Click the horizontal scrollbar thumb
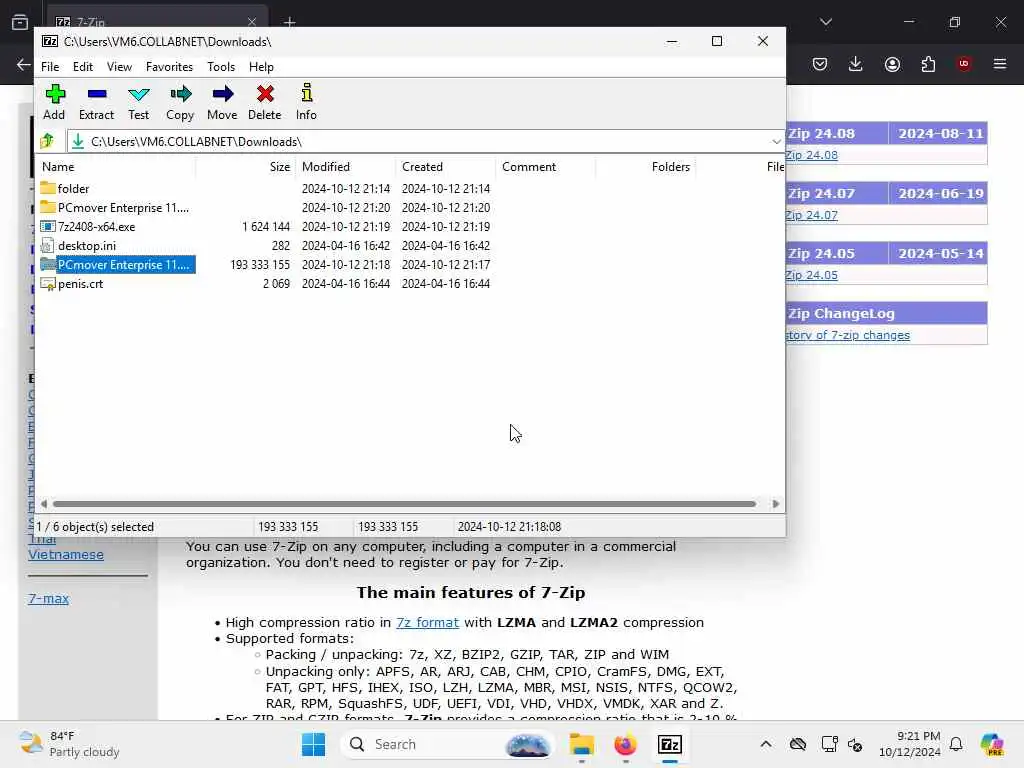The width and height of the screenshot is (1024, 768). 404,504
